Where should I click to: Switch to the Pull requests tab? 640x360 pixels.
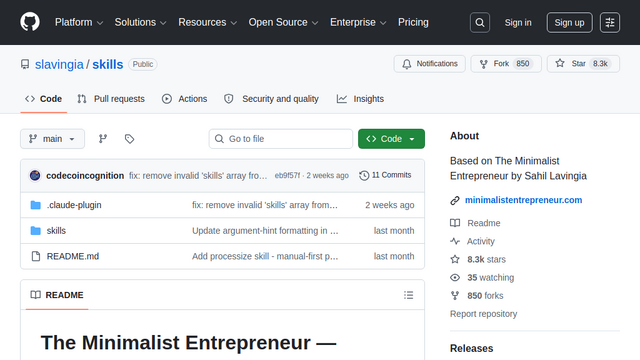111,99
